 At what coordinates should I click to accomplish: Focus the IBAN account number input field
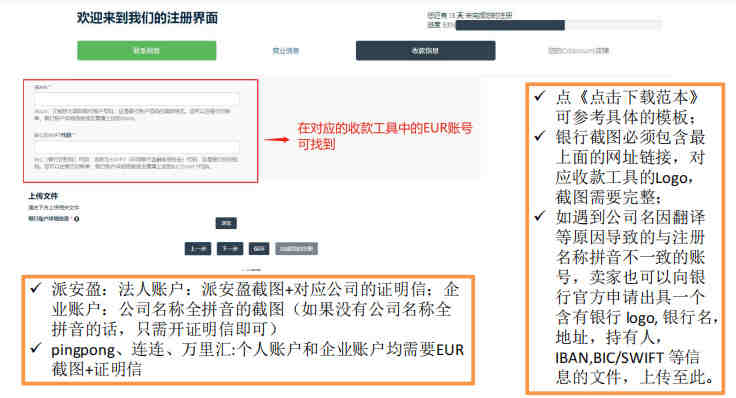pyautogui.click(x=136, y=100)
